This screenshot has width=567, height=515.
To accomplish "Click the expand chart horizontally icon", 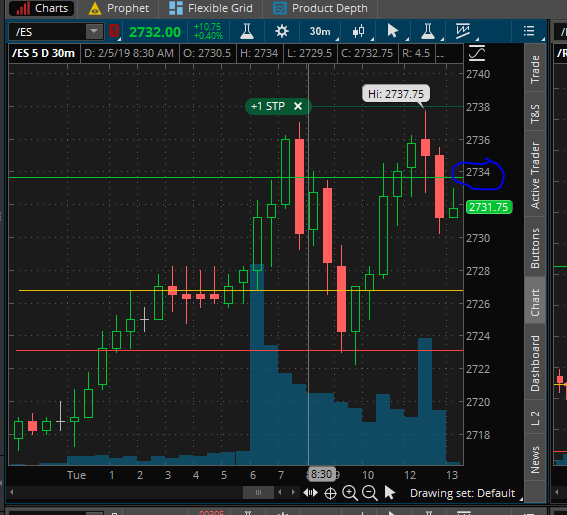I will tap(310, 493).
